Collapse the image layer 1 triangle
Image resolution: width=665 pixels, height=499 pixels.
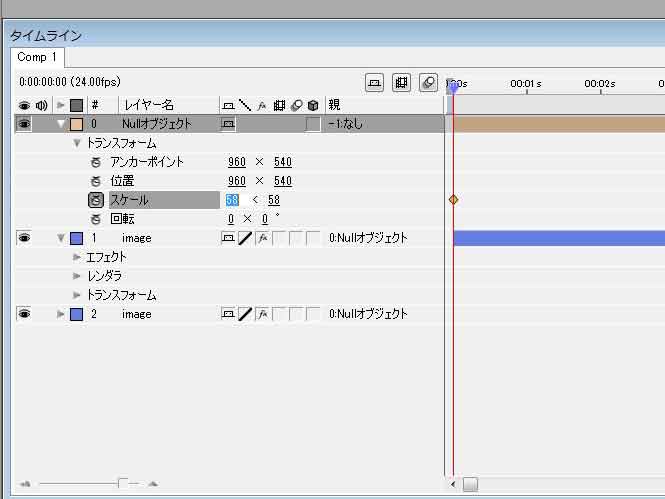(x=61, y=238)
